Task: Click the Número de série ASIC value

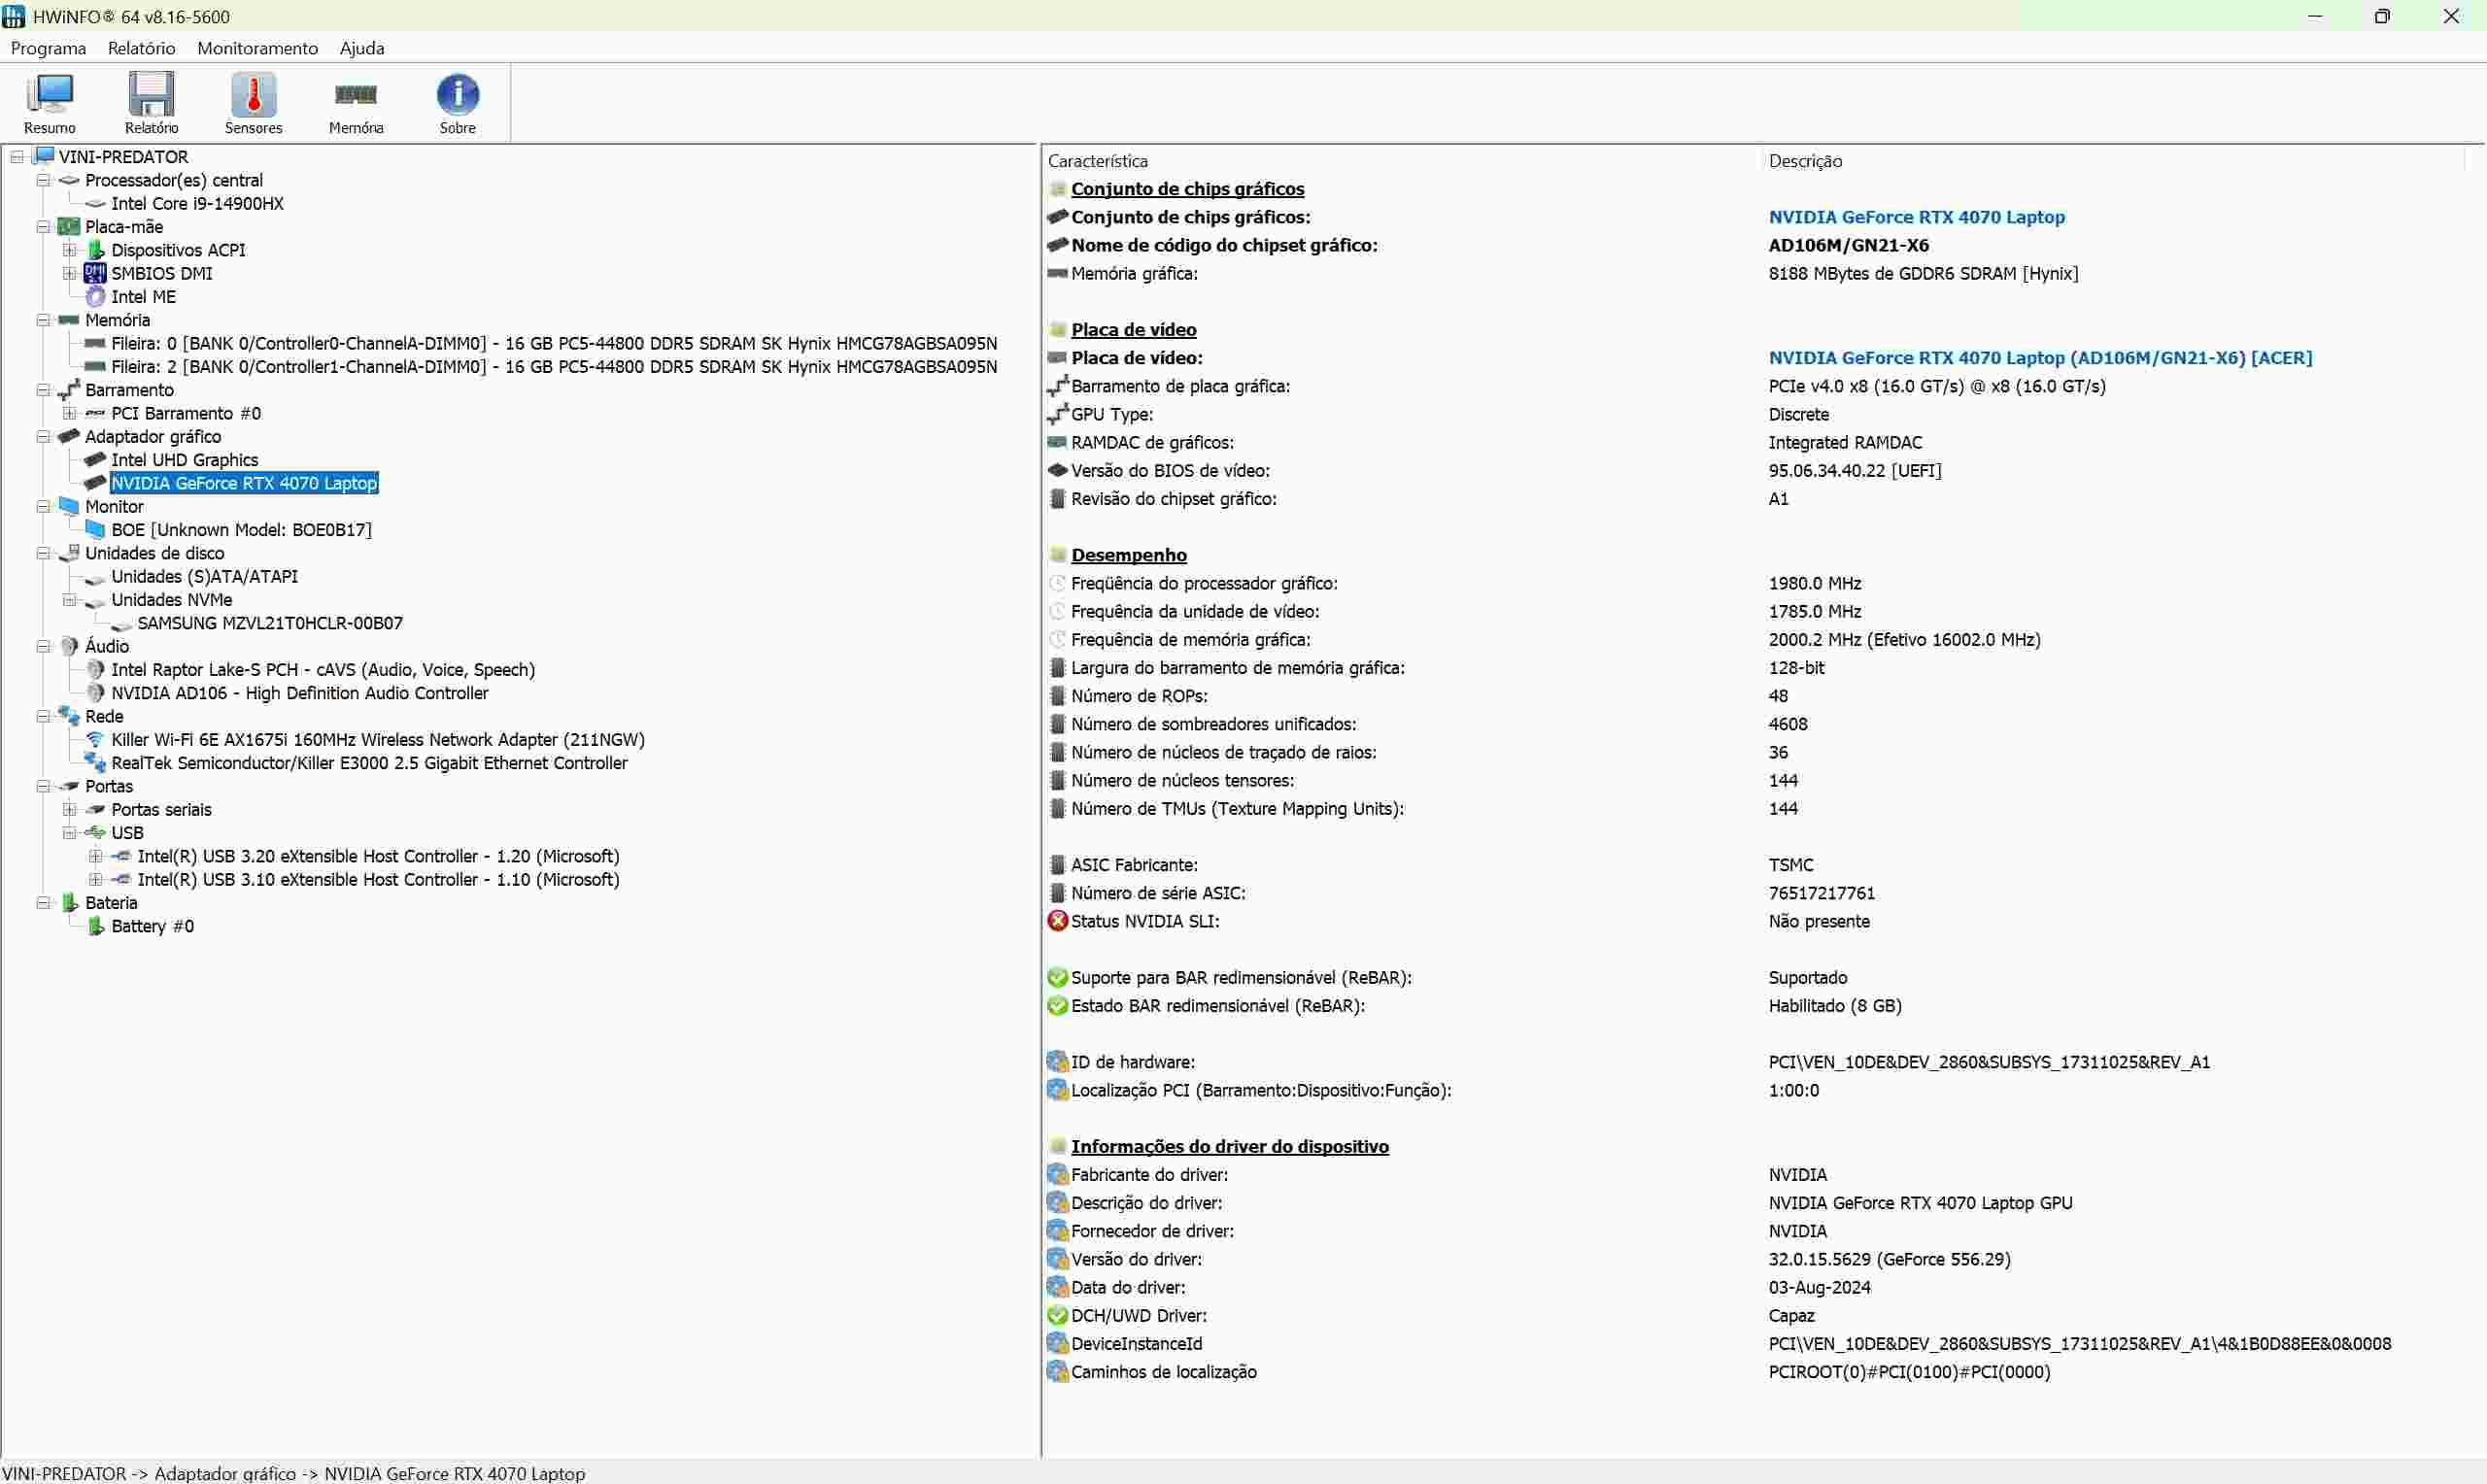Action: click(x=1821, y=893)
